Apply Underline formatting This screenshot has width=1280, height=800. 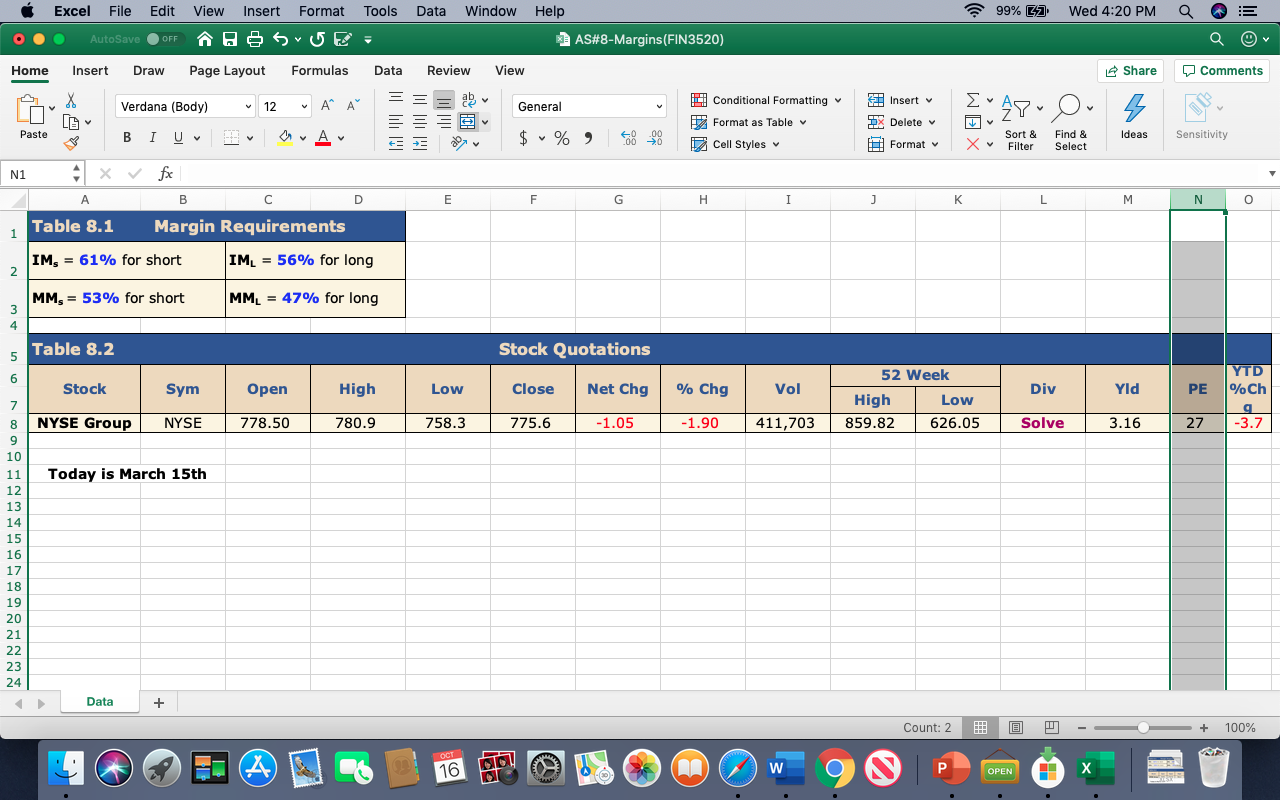pos(178,138)
